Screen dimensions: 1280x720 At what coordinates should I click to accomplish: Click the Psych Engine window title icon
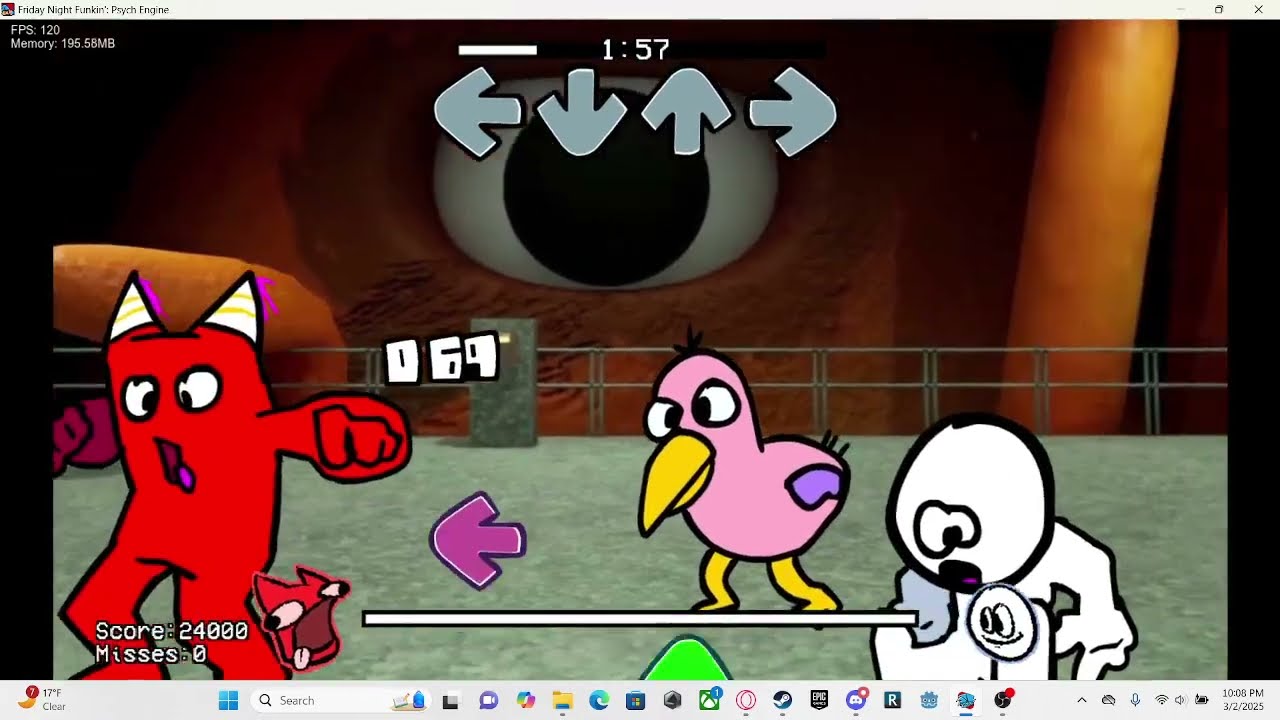8,9
